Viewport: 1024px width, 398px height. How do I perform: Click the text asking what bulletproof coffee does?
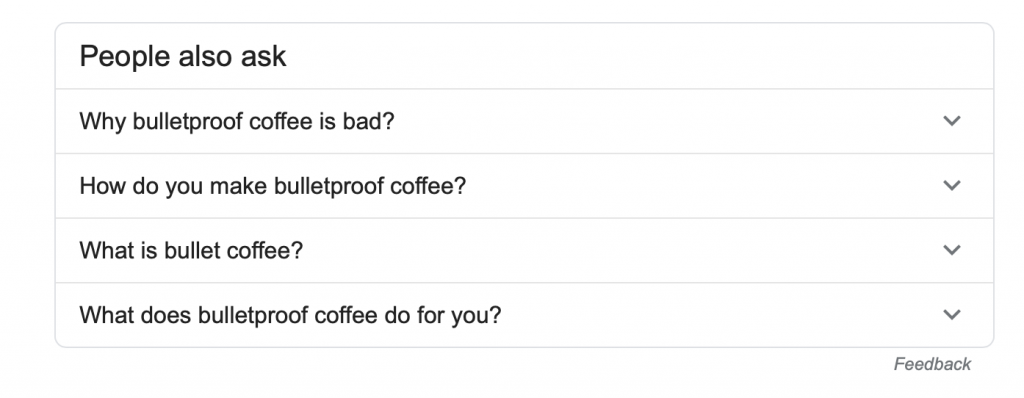(x=291, y=316)
